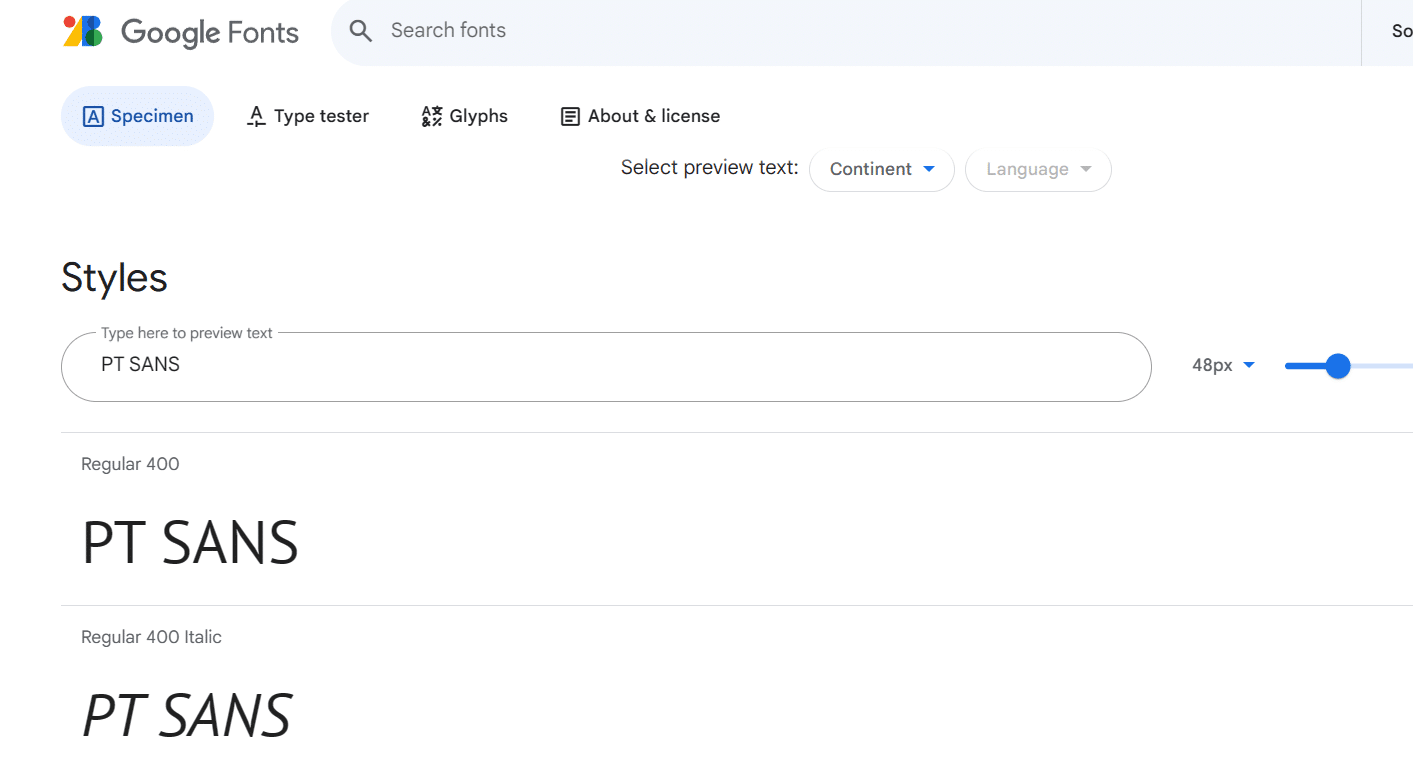Screen dimensions: 1413x766
Task: Switch to the Type tester tab
Action: pos(308,116)
